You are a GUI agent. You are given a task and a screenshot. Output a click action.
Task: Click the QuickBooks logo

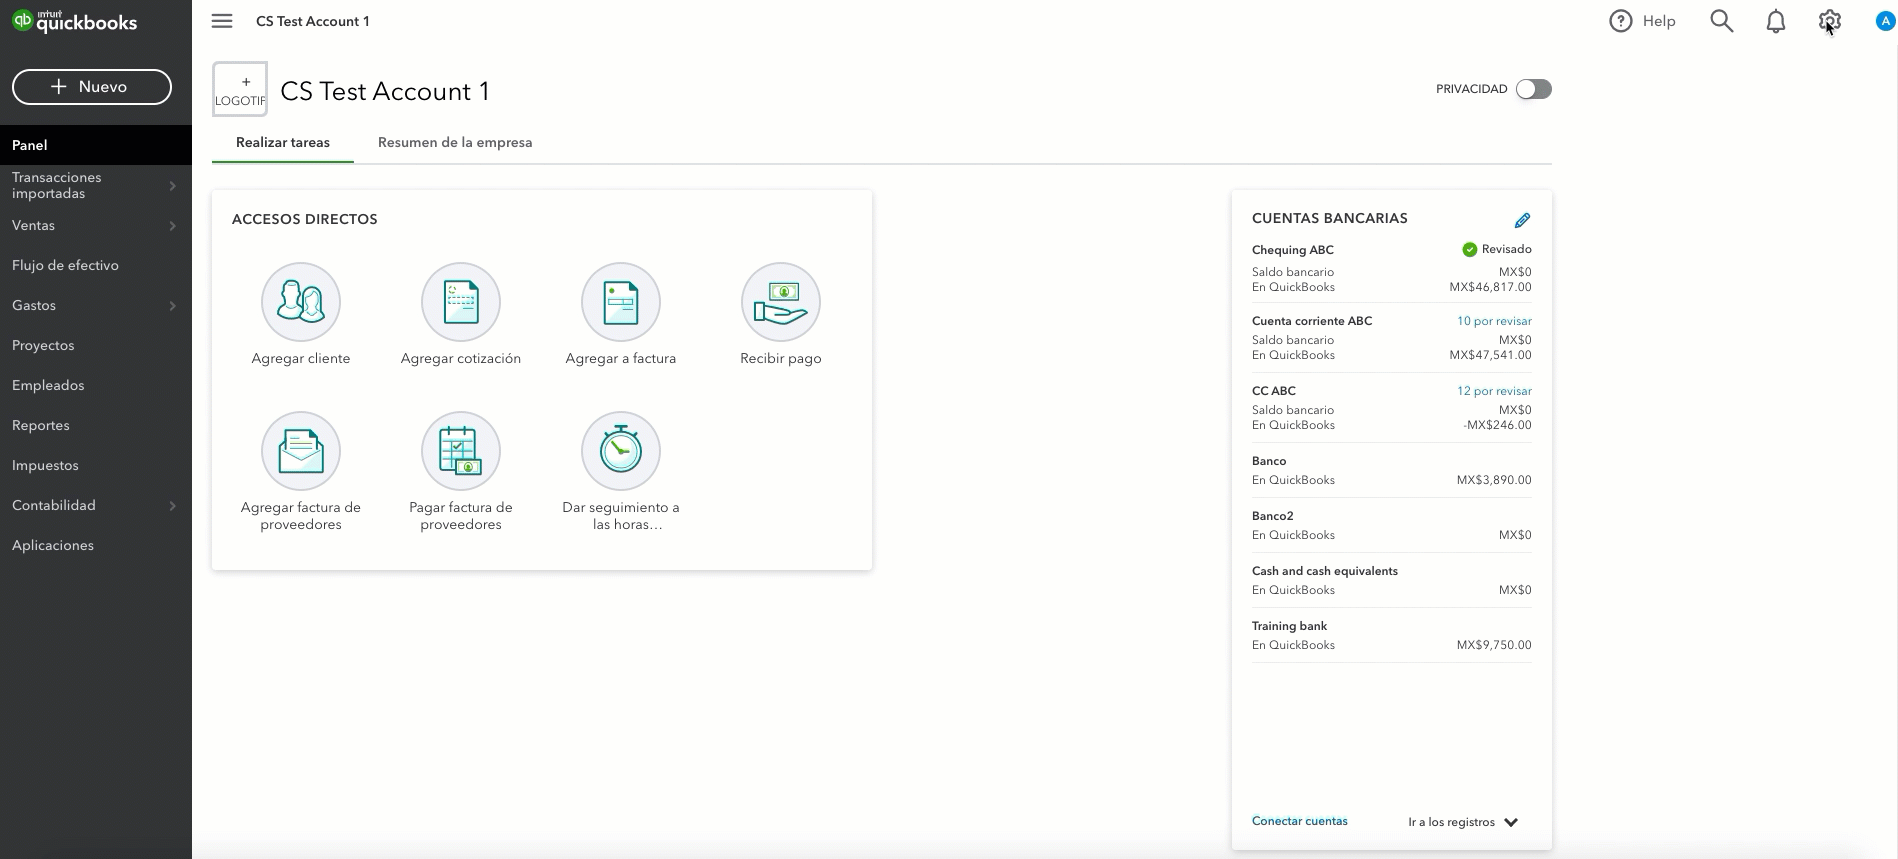[x=75, y=21]
